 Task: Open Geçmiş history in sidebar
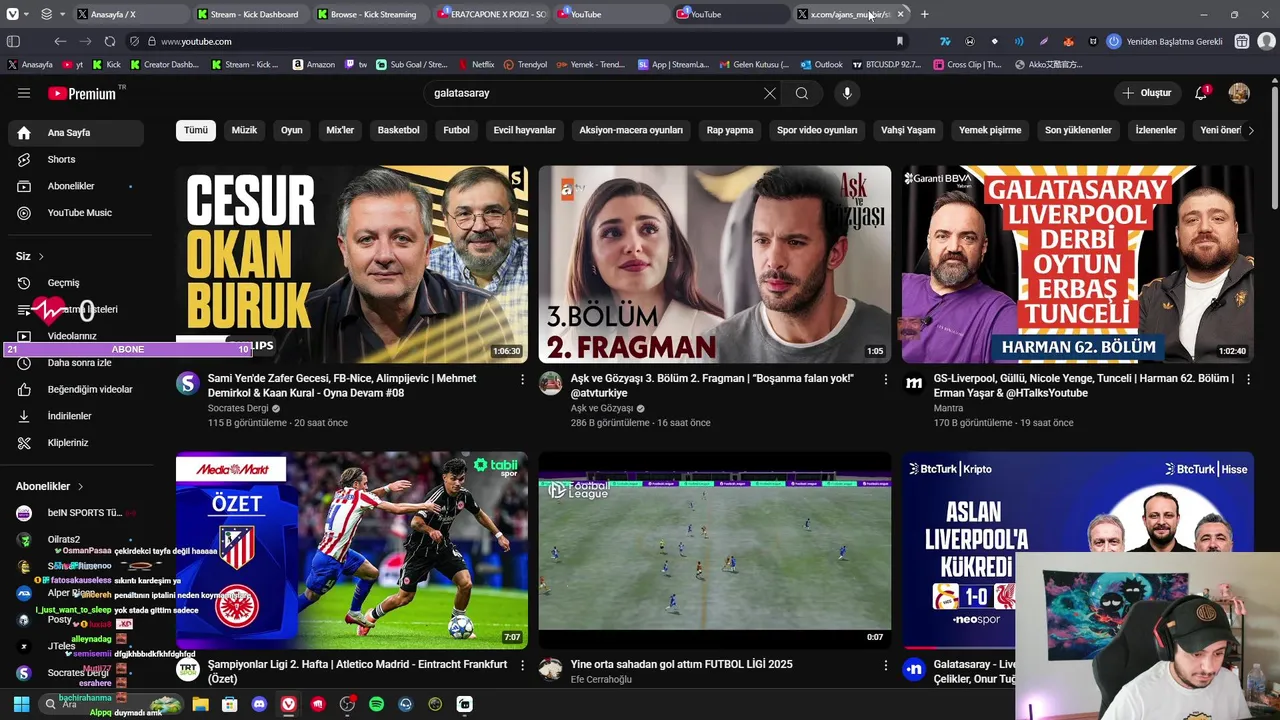pyautogui.click(x=76, y=283)
